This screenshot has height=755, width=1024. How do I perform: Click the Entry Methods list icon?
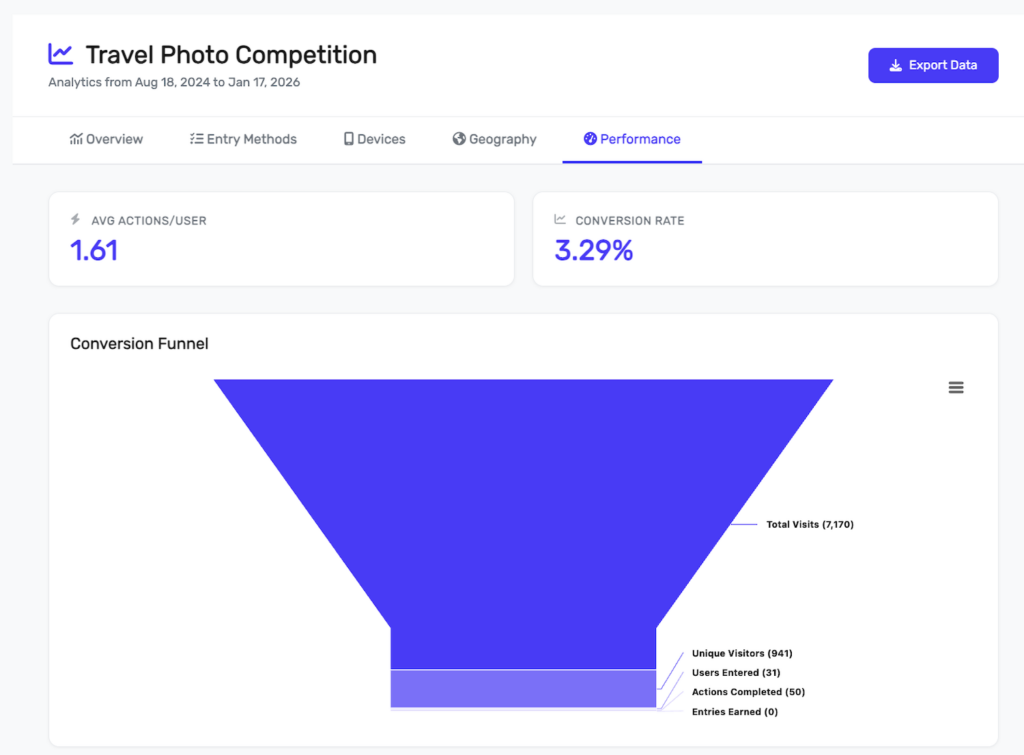click(197, 139)
